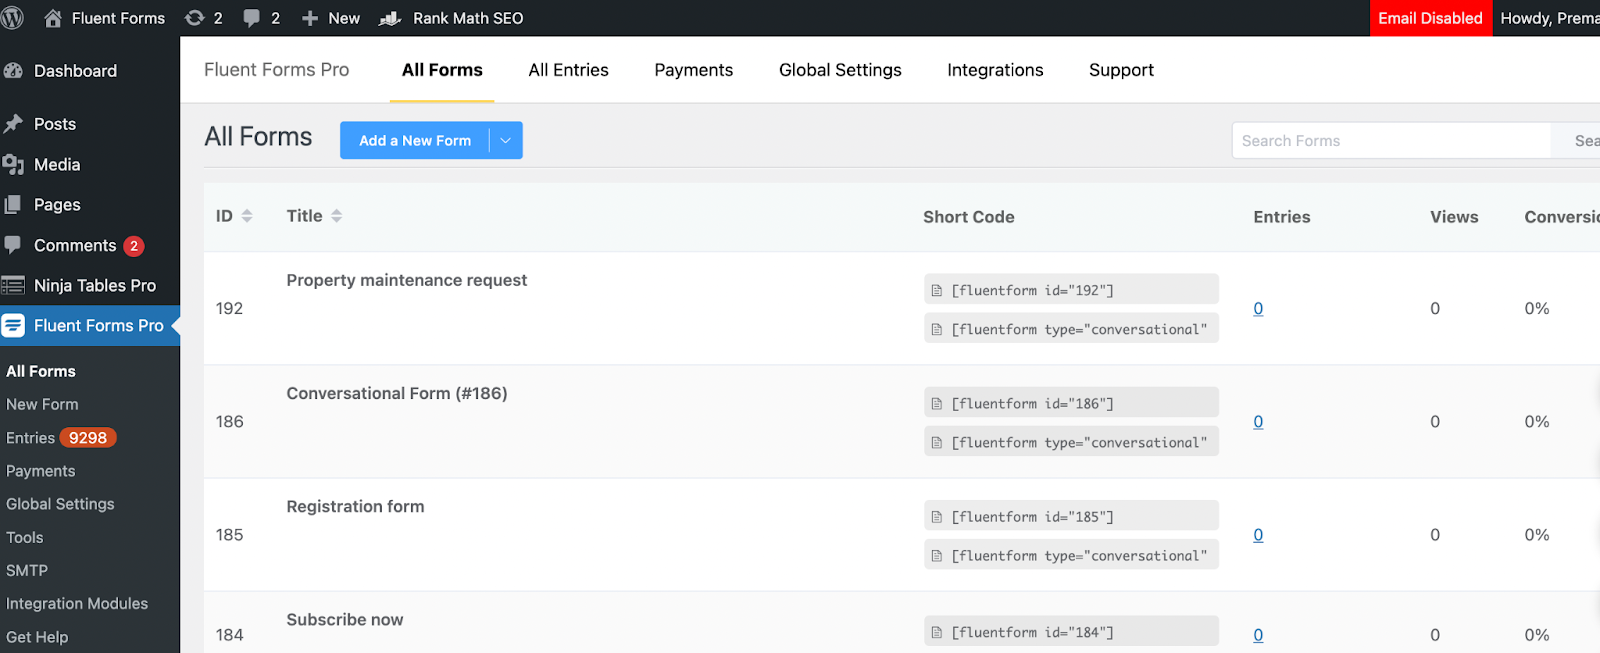Focus the Search Forms input field
This screenshot has height=653, width=1600.
coord(1390,141)
